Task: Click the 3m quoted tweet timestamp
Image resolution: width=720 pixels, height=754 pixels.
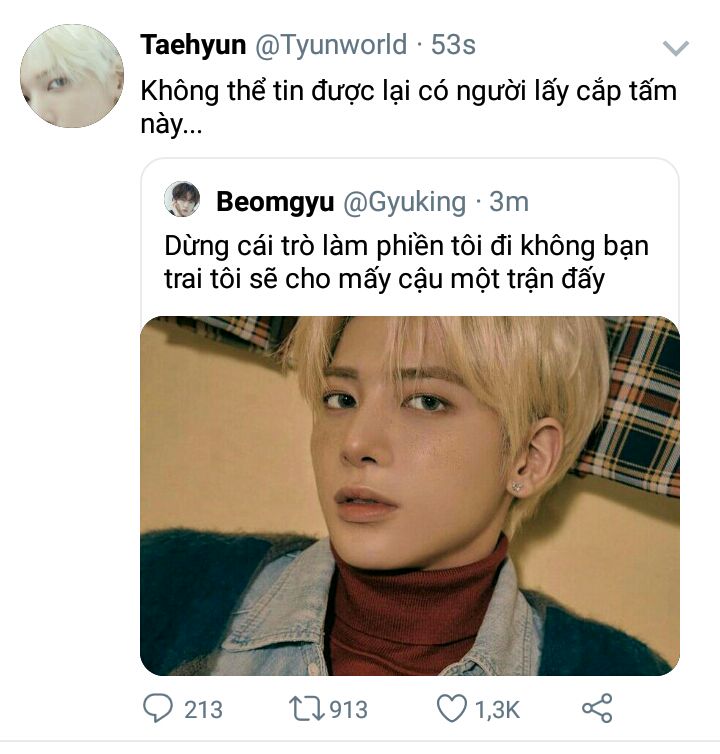Action: coord(509,201)
